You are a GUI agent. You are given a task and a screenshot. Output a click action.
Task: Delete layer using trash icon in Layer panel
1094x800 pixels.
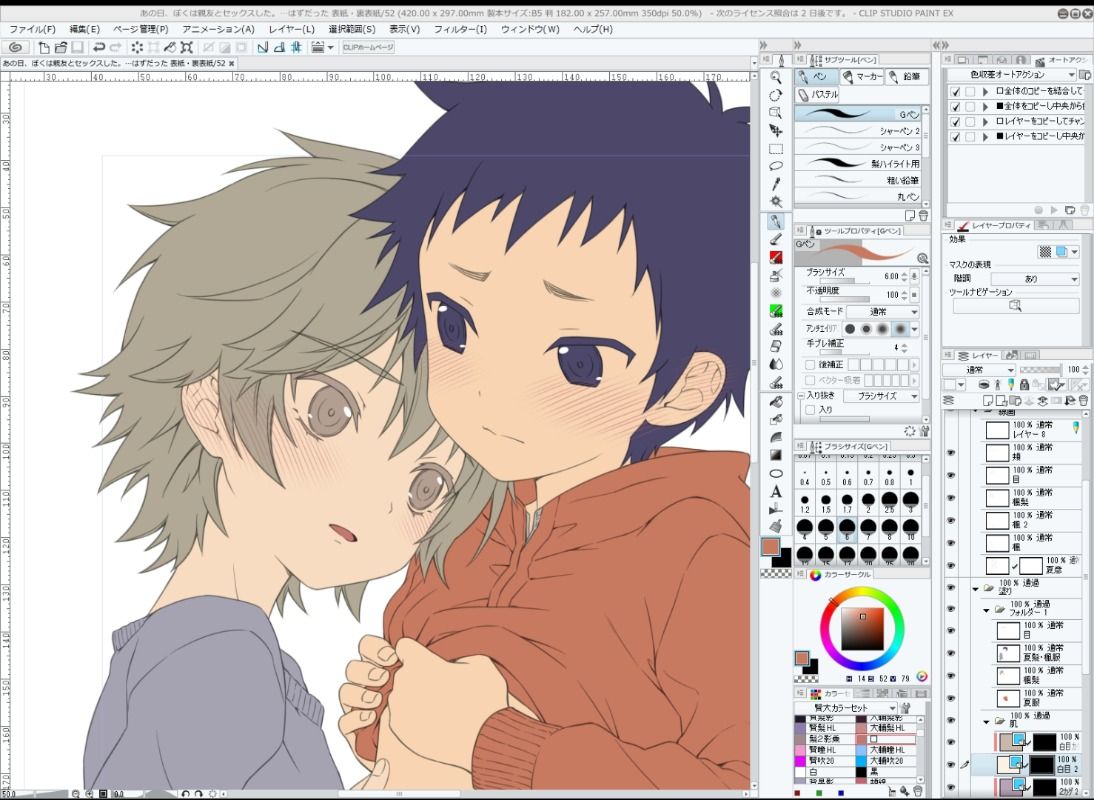1083,401
